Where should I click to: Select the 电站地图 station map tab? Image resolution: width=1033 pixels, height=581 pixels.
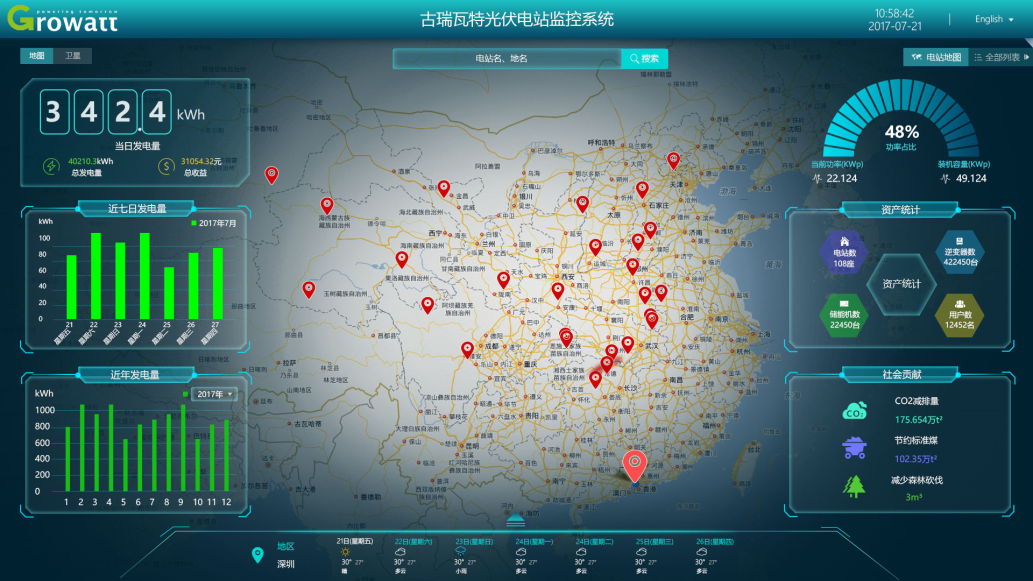(936, 58)
